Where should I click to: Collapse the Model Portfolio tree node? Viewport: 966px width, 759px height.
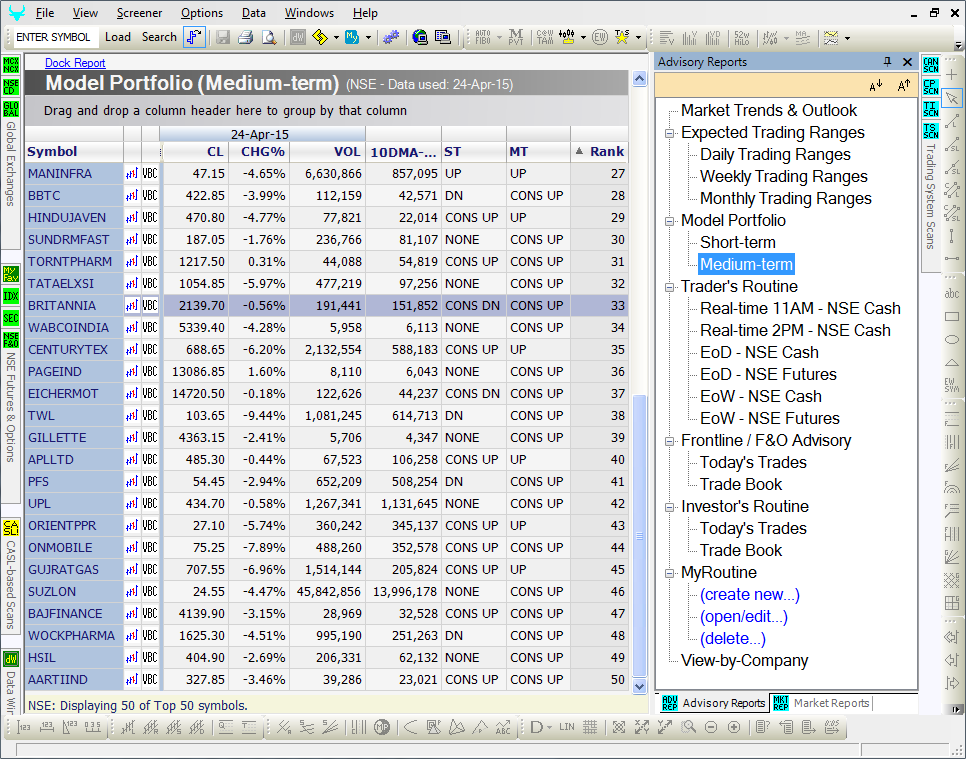[670, 221]
